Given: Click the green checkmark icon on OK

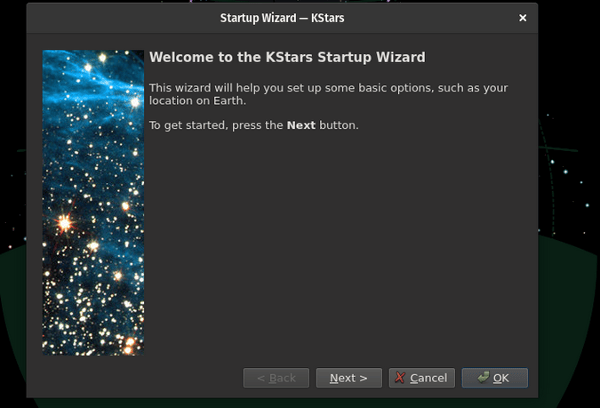Looking at the screenshot, I should 483,378.
